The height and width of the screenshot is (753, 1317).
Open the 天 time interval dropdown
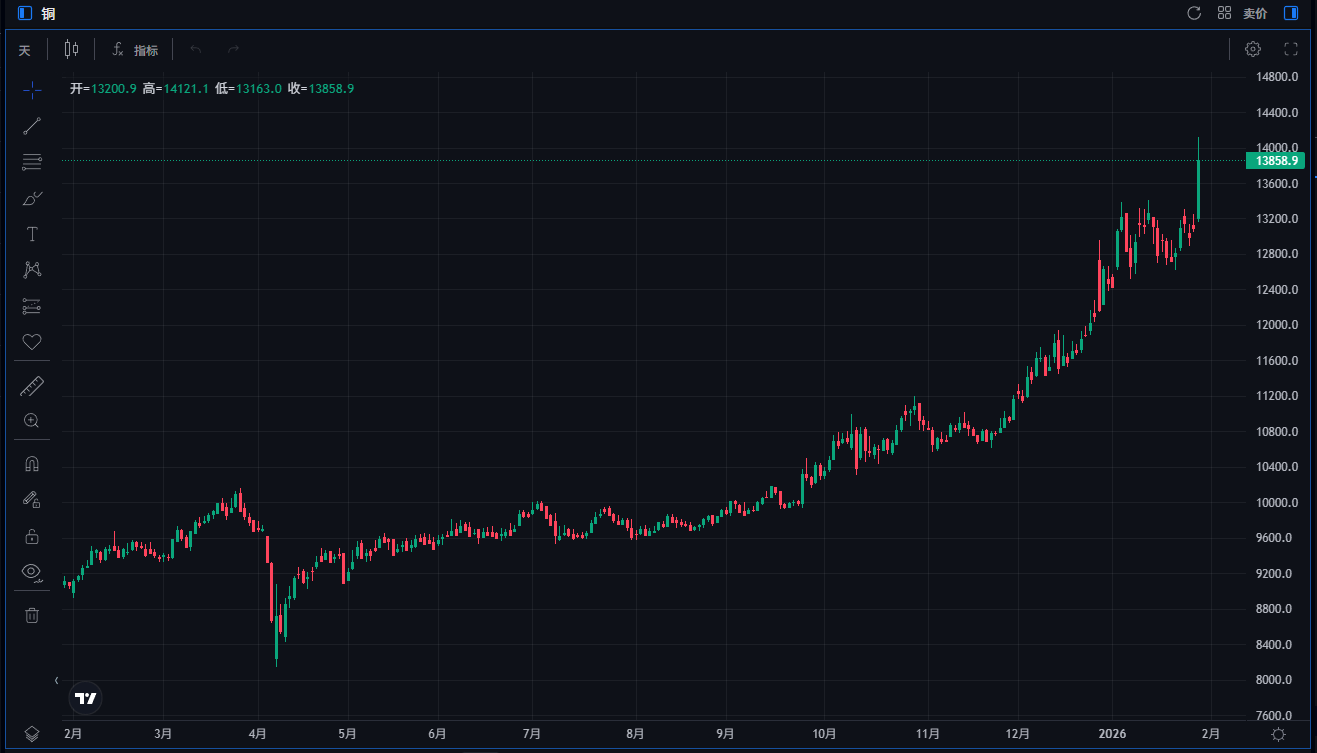[25, 50]
